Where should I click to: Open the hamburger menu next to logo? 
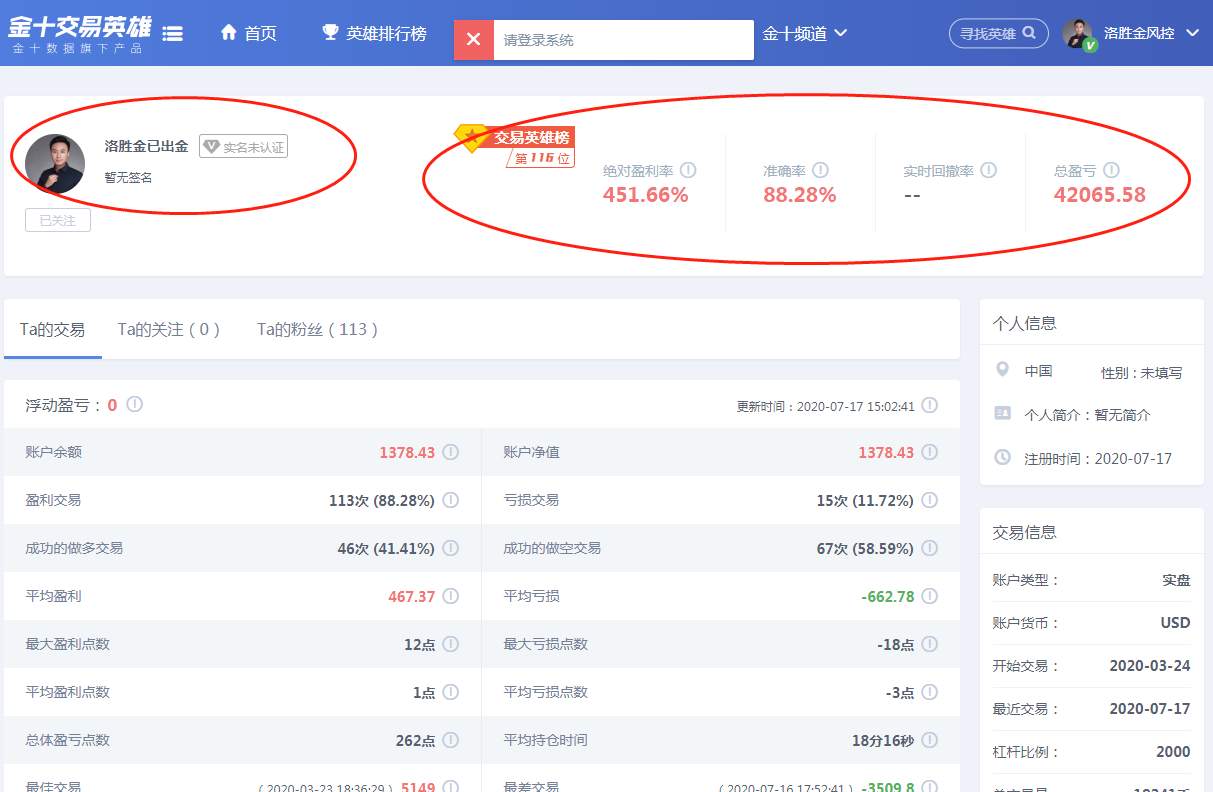[x=172, y=33]
